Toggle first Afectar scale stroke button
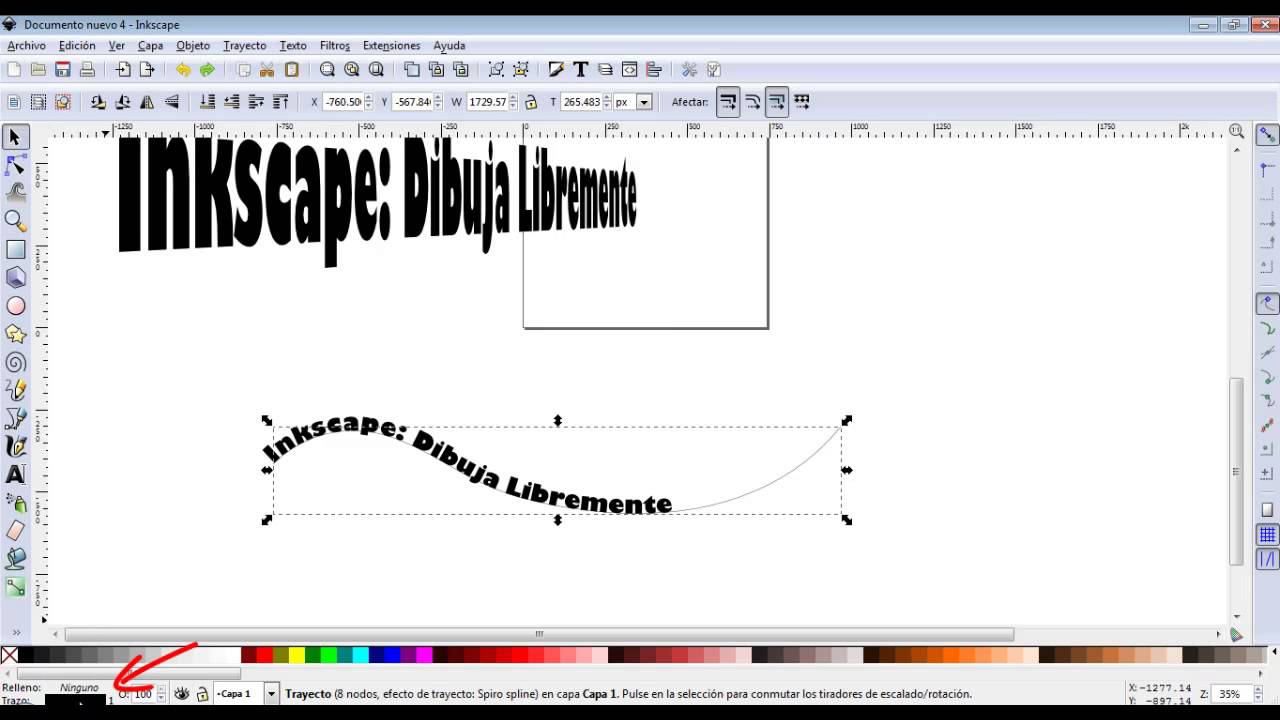The height and width of the screenshot is (720, 1280). pyautogui.click(x=728, y=101)
